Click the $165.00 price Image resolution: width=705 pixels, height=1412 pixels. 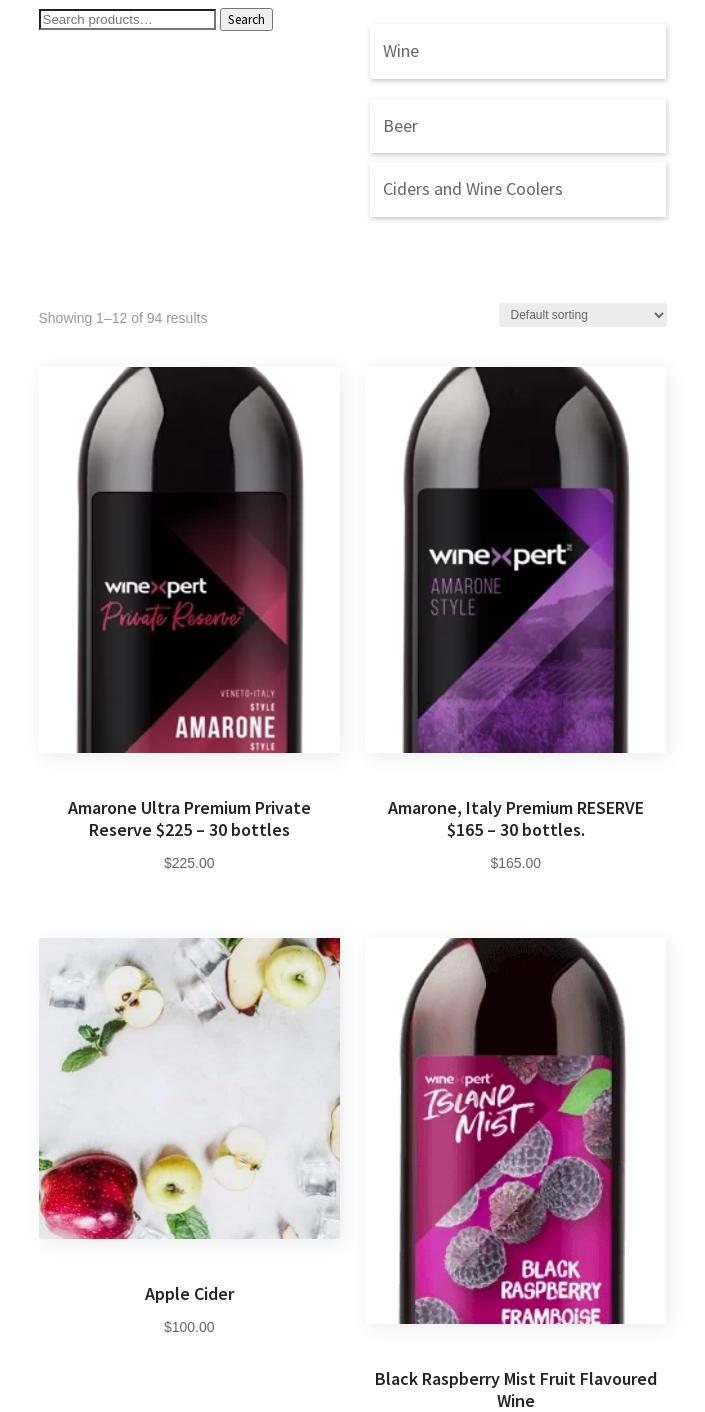click(516, 863)
